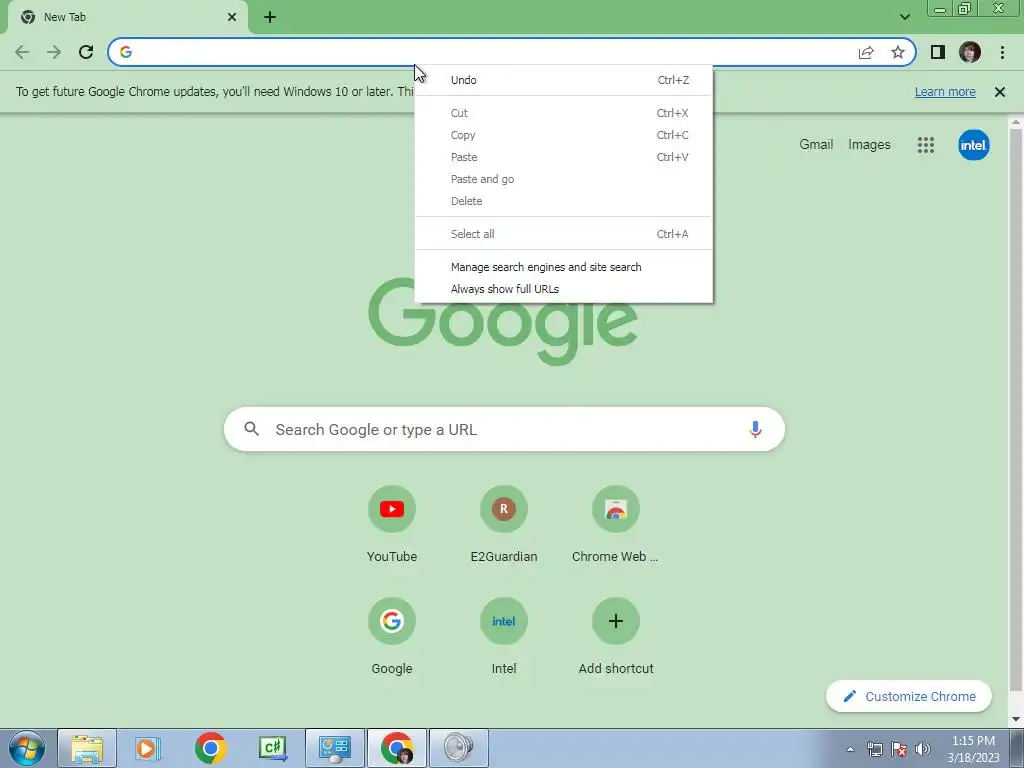Reload the page with the refresh icon
The width and height of the screenshot is (1024, 768).
pyautogui.click(x=86, y=52)
